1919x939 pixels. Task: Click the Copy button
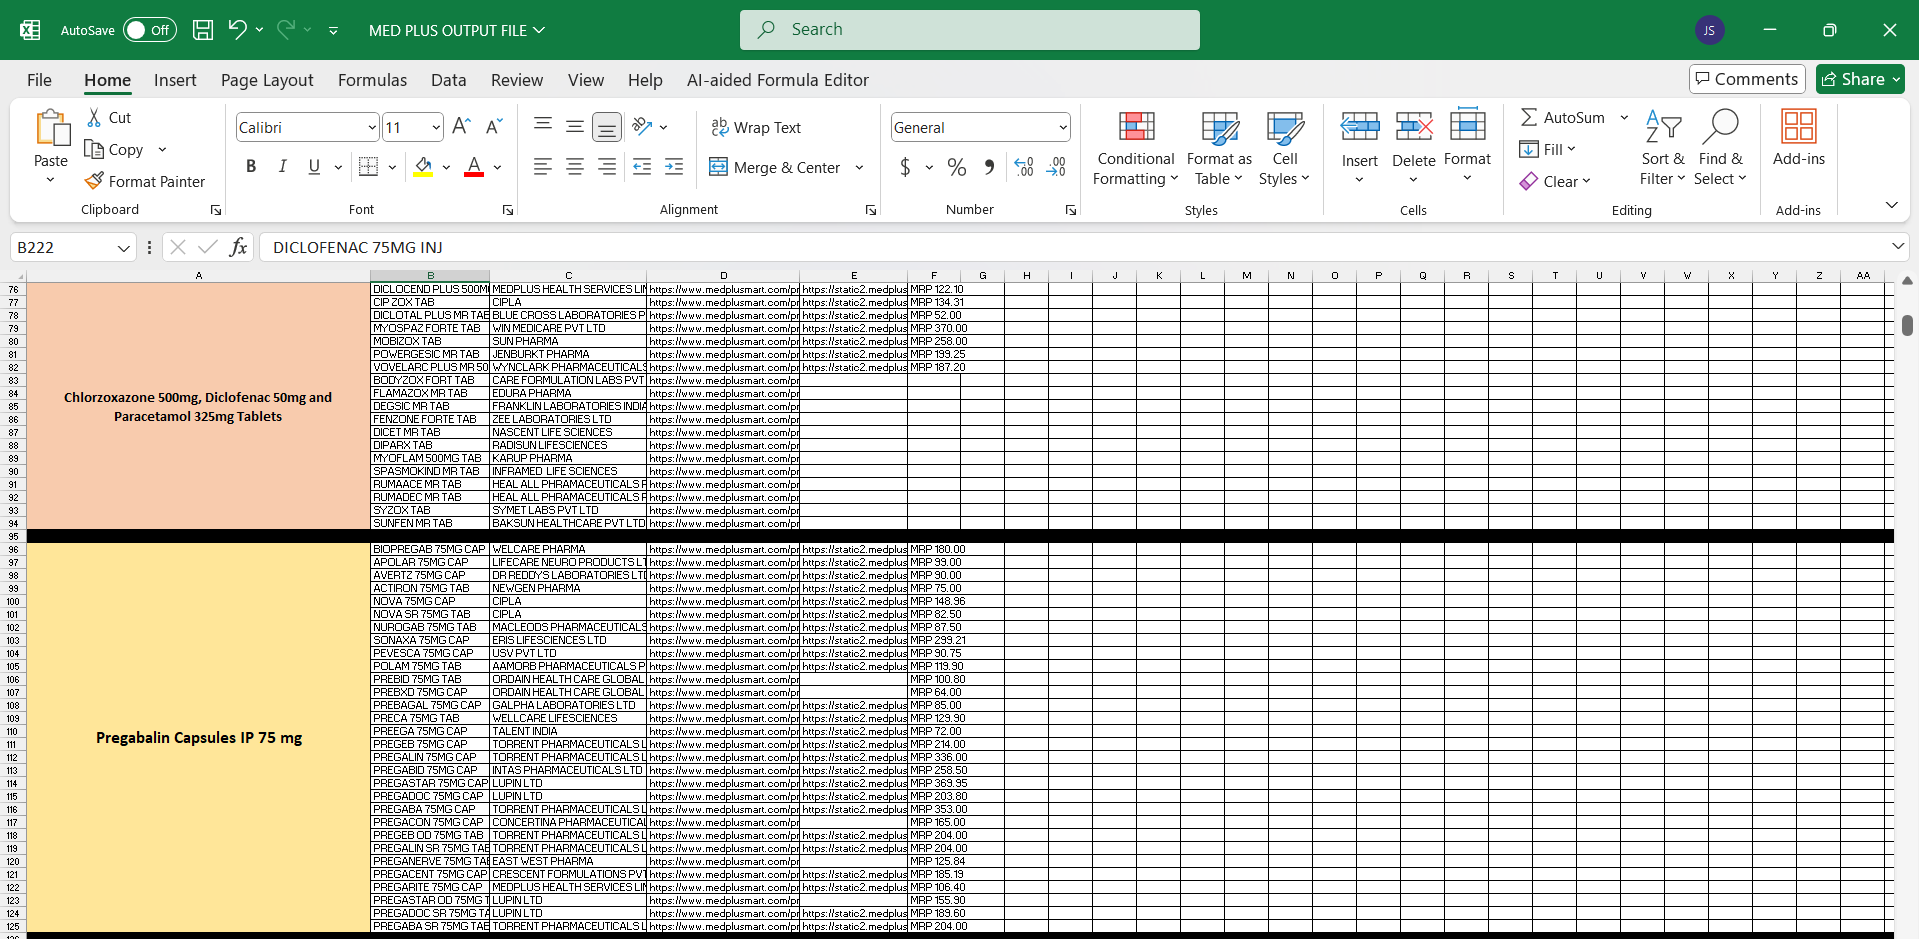pyautogui.click(x=114, y=149)
